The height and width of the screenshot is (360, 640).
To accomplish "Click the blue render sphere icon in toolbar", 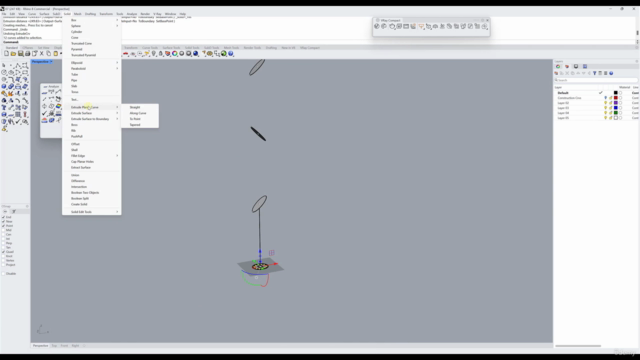I will coord(196,53).
